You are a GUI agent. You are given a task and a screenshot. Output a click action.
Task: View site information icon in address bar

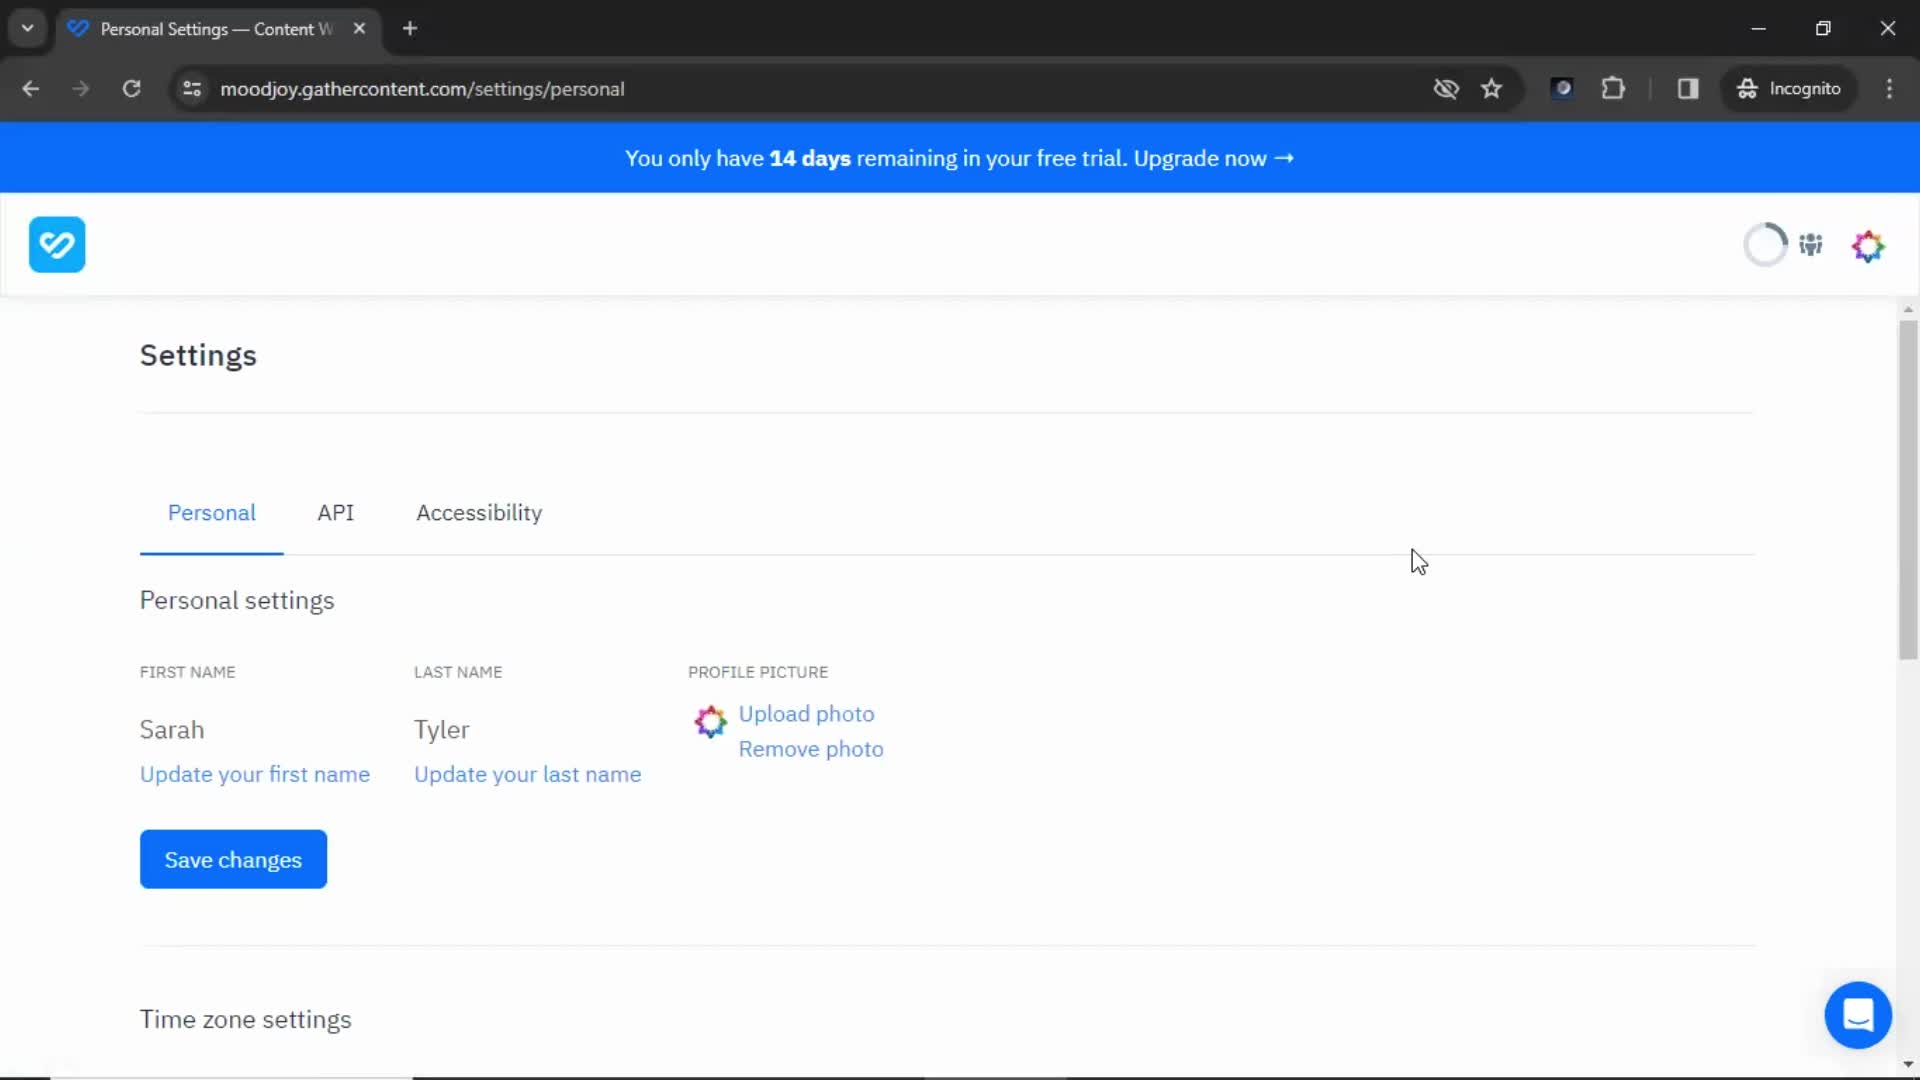[192, 89]
